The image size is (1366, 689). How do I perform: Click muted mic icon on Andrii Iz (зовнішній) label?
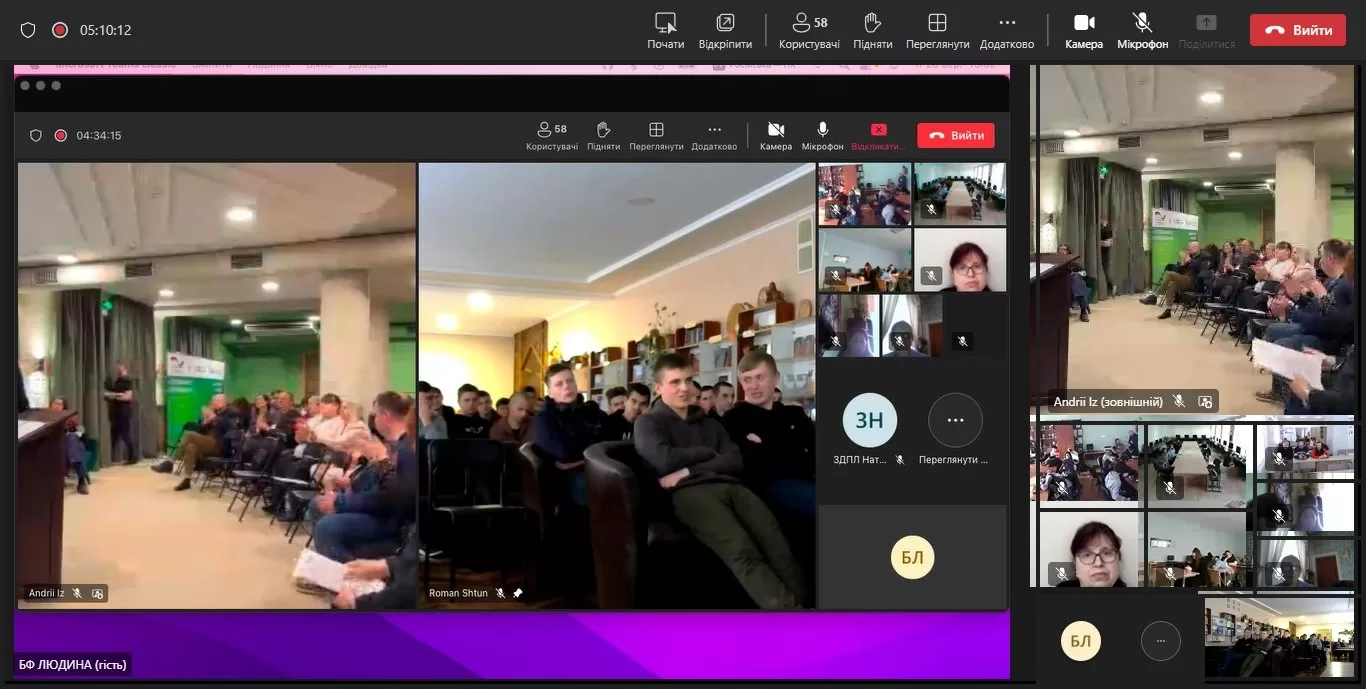tap(1179, 401)
